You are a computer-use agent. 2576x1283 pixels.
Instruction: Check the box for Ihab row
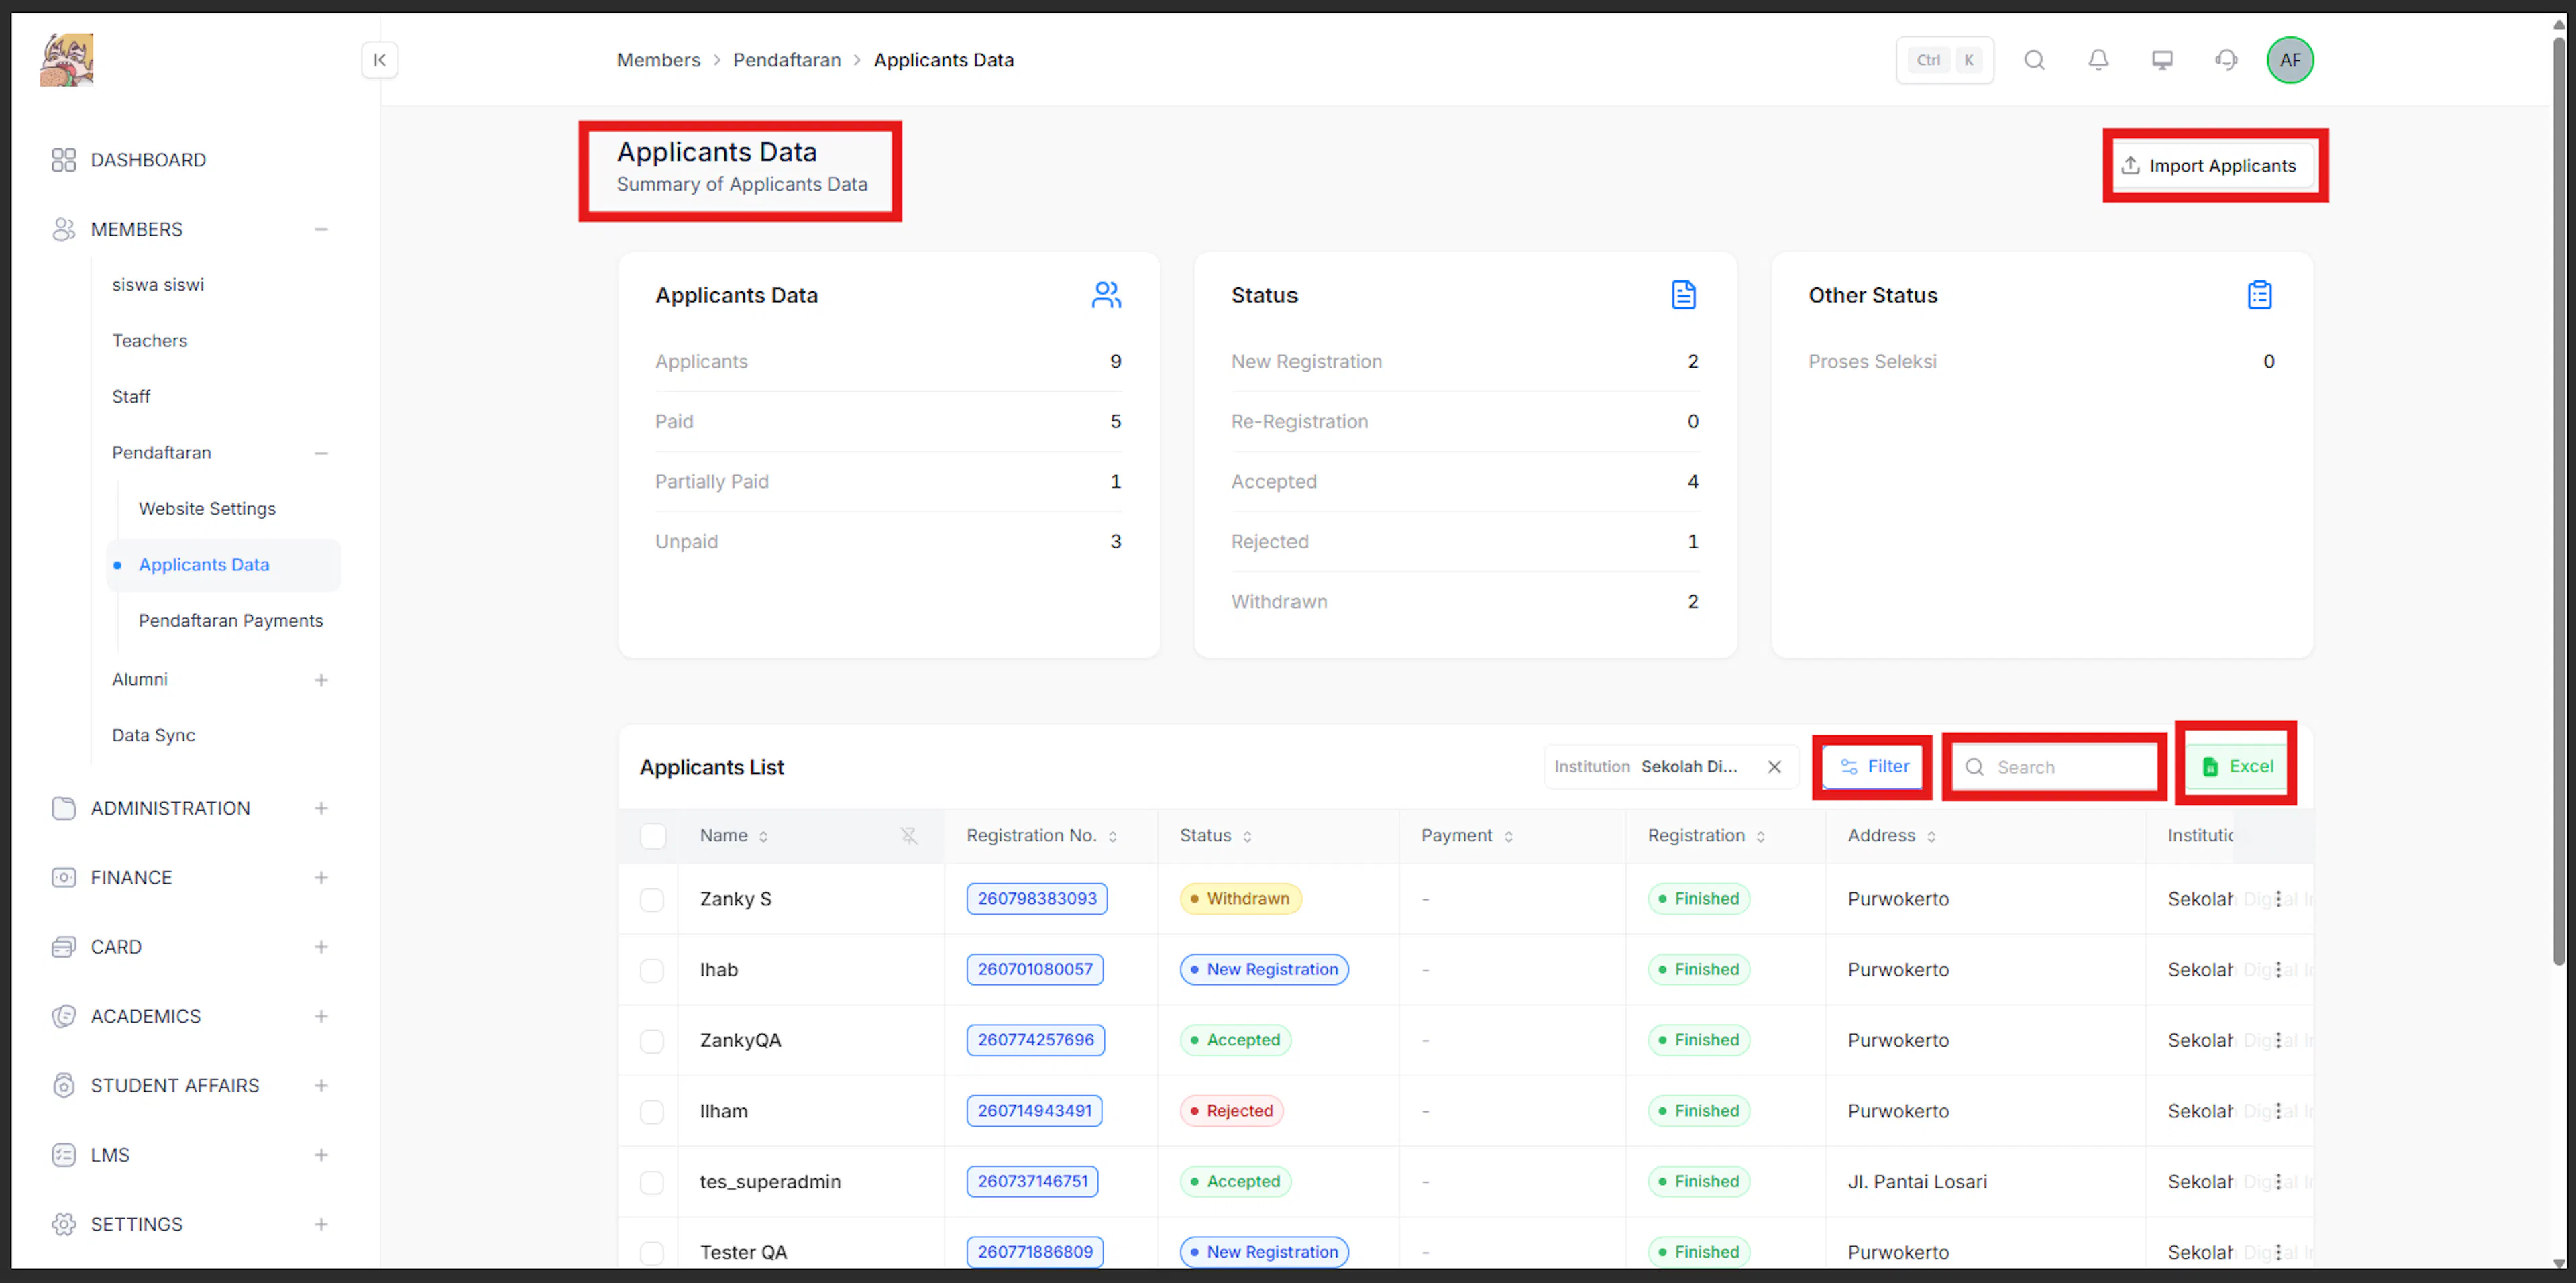[x=652, y=970]
